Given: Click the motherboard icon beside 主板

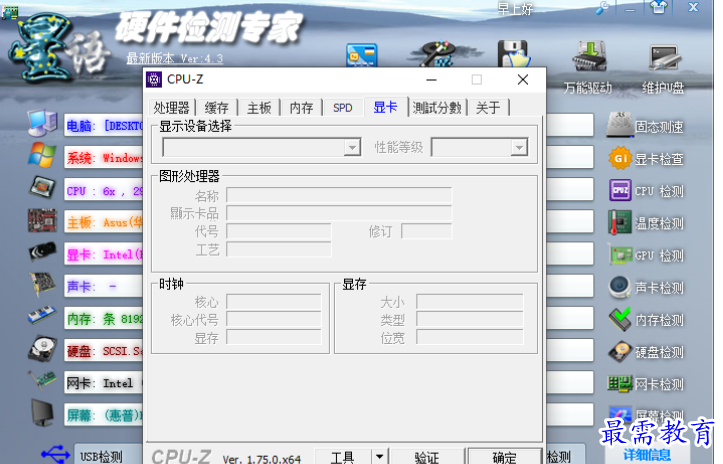Looking at the screenshot, I should (x=42, y=220).
